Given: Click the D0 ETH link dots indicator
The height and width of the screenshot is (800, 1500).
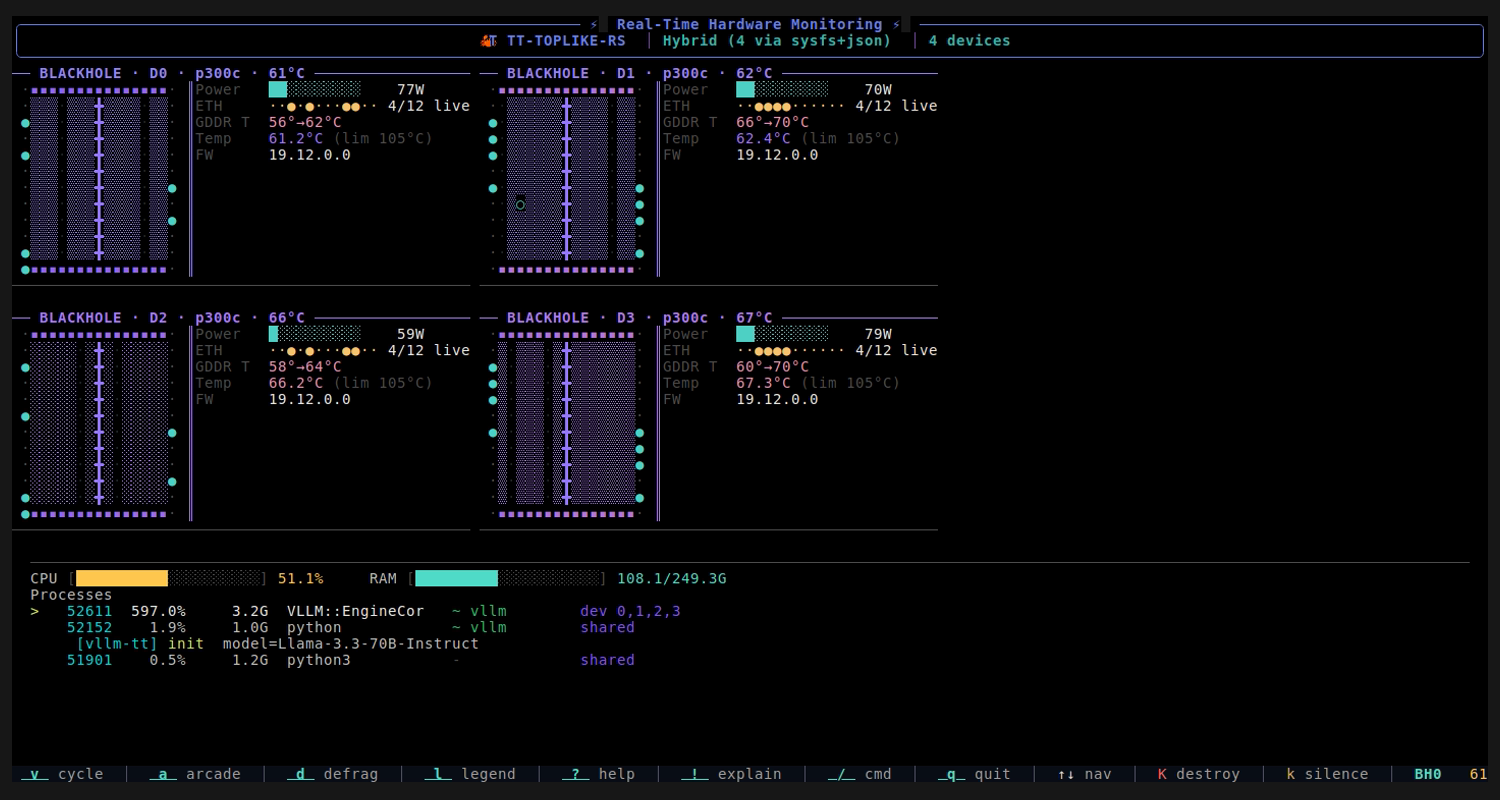Looking at the screenshot, I should (323, 106).
